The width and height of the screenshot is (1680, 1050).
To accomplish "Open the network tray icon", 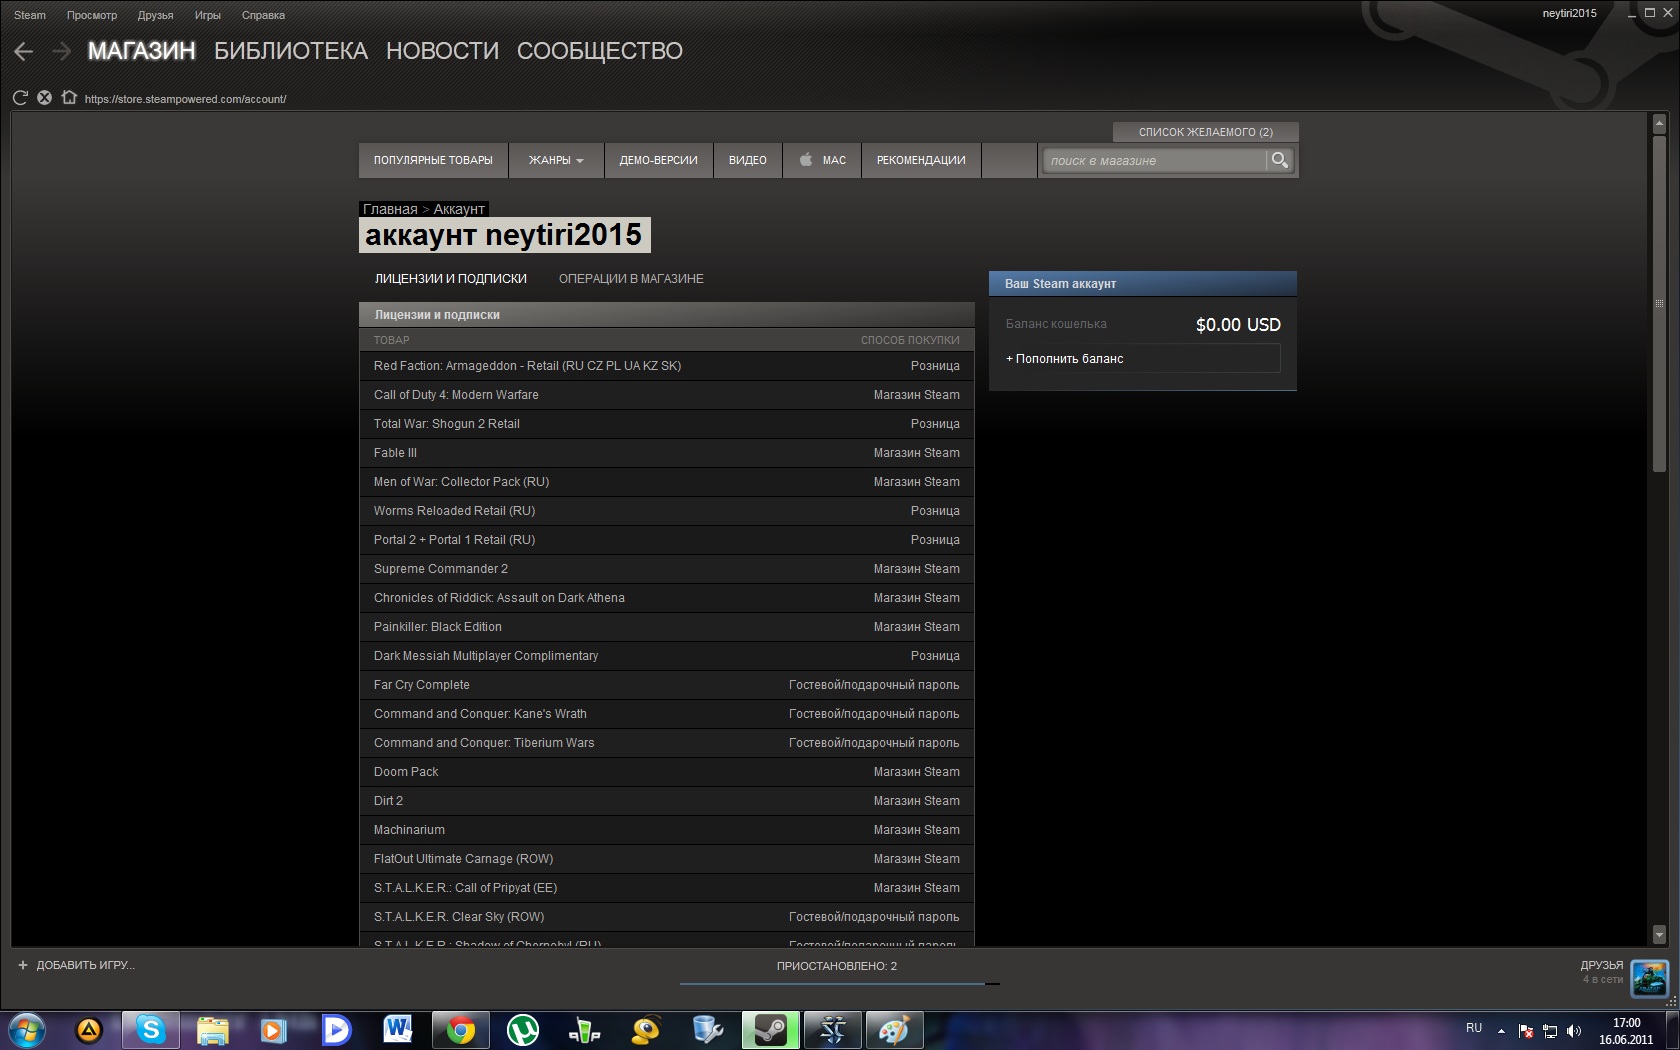I will pos(1550,1030).
